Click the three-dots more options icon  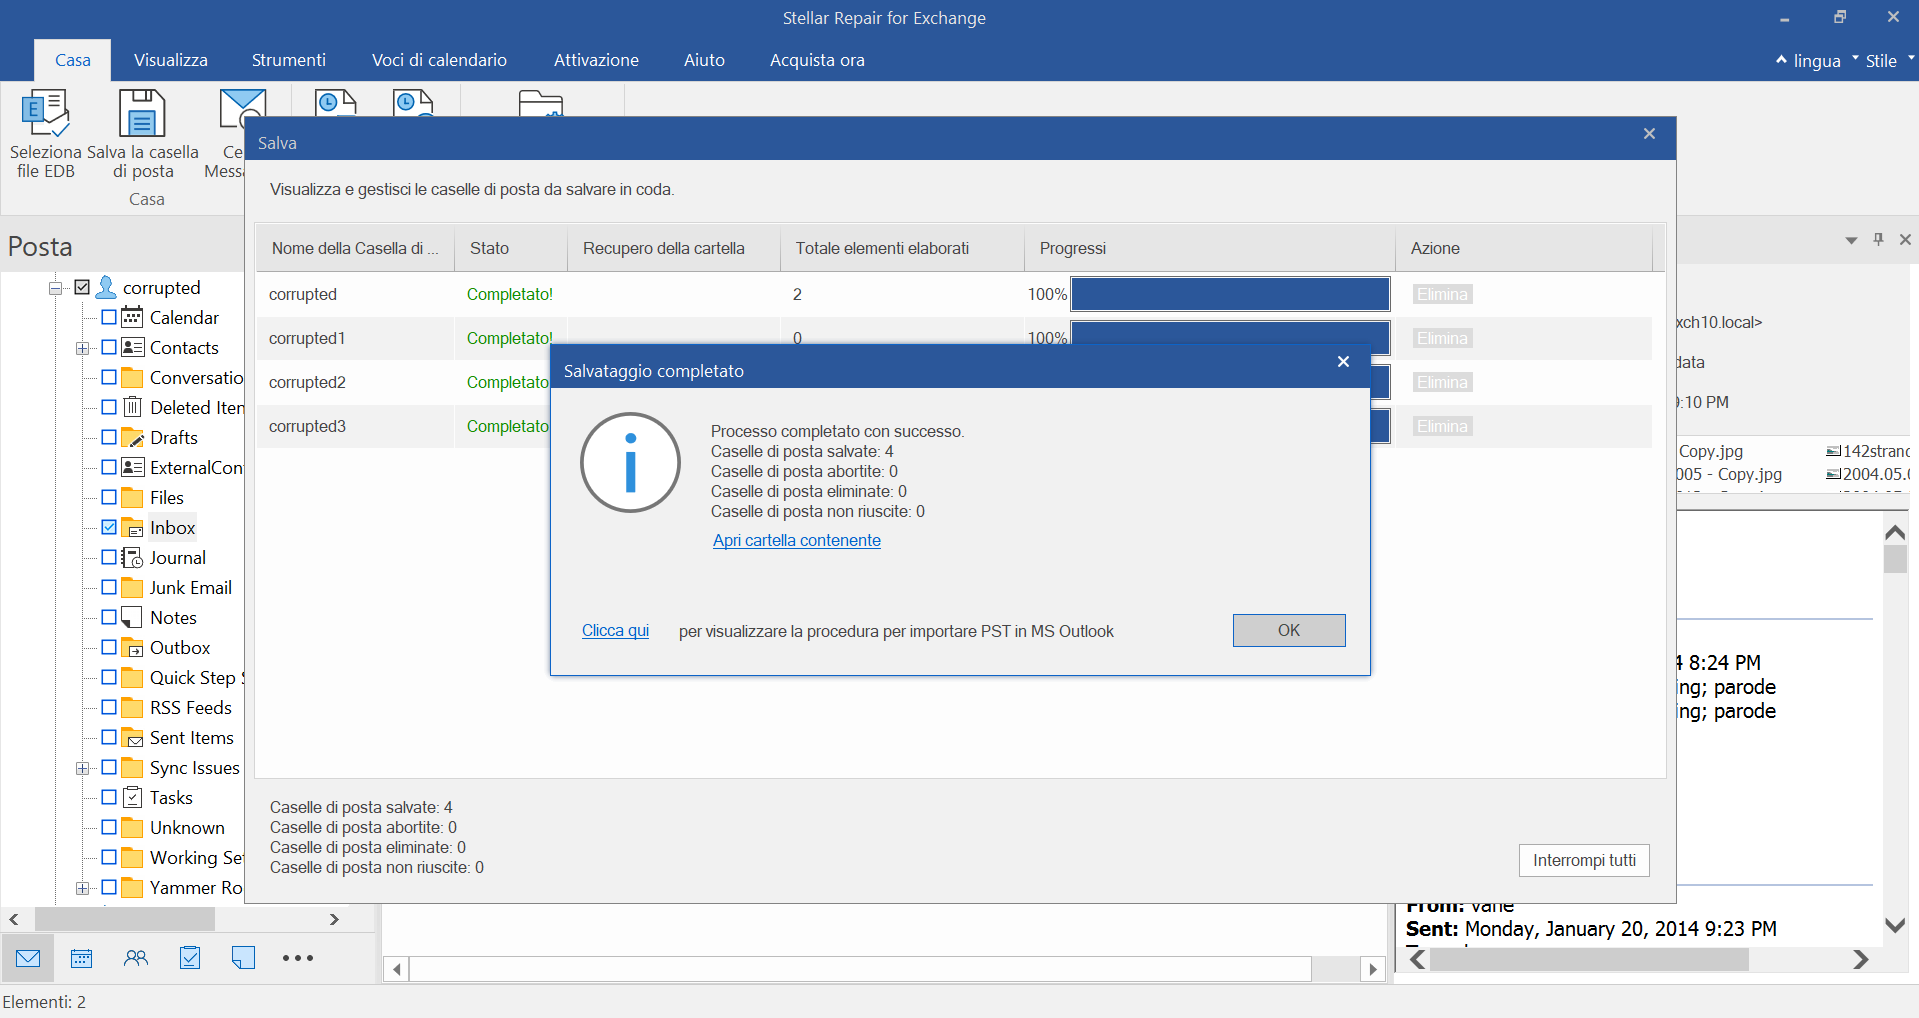point(298,958)
